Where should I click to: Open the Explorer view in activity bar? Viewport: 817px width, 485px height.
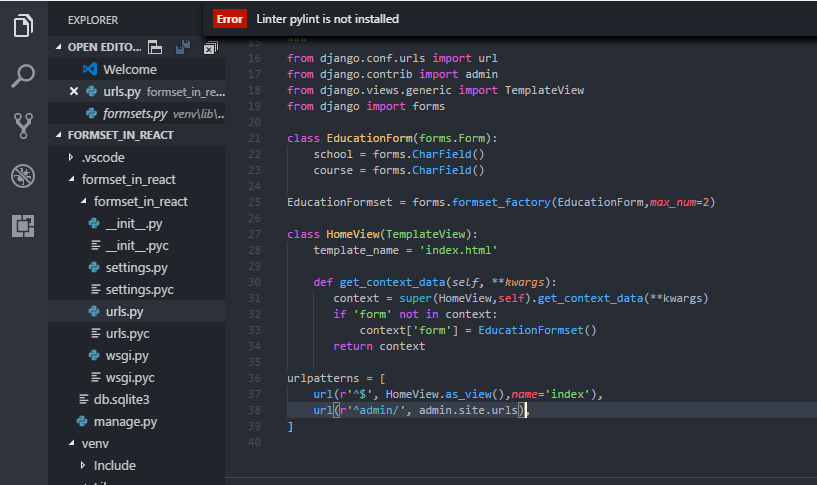pyautogui.click(x=23, y=25)
